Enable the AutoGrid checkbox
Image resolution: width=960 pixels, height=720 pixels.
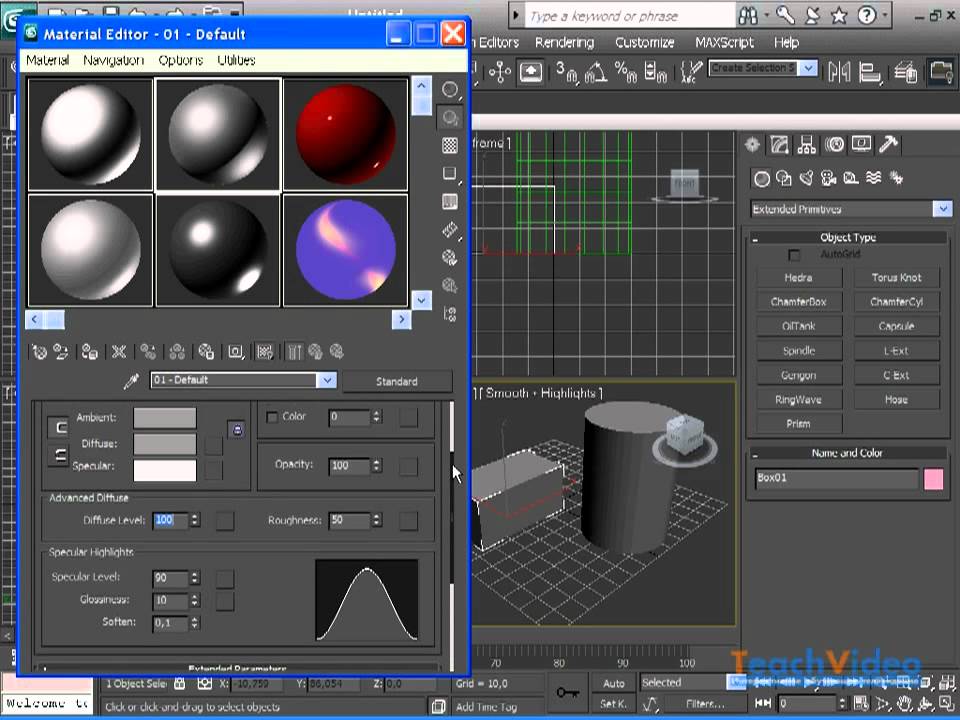click(x=794, y=255)
